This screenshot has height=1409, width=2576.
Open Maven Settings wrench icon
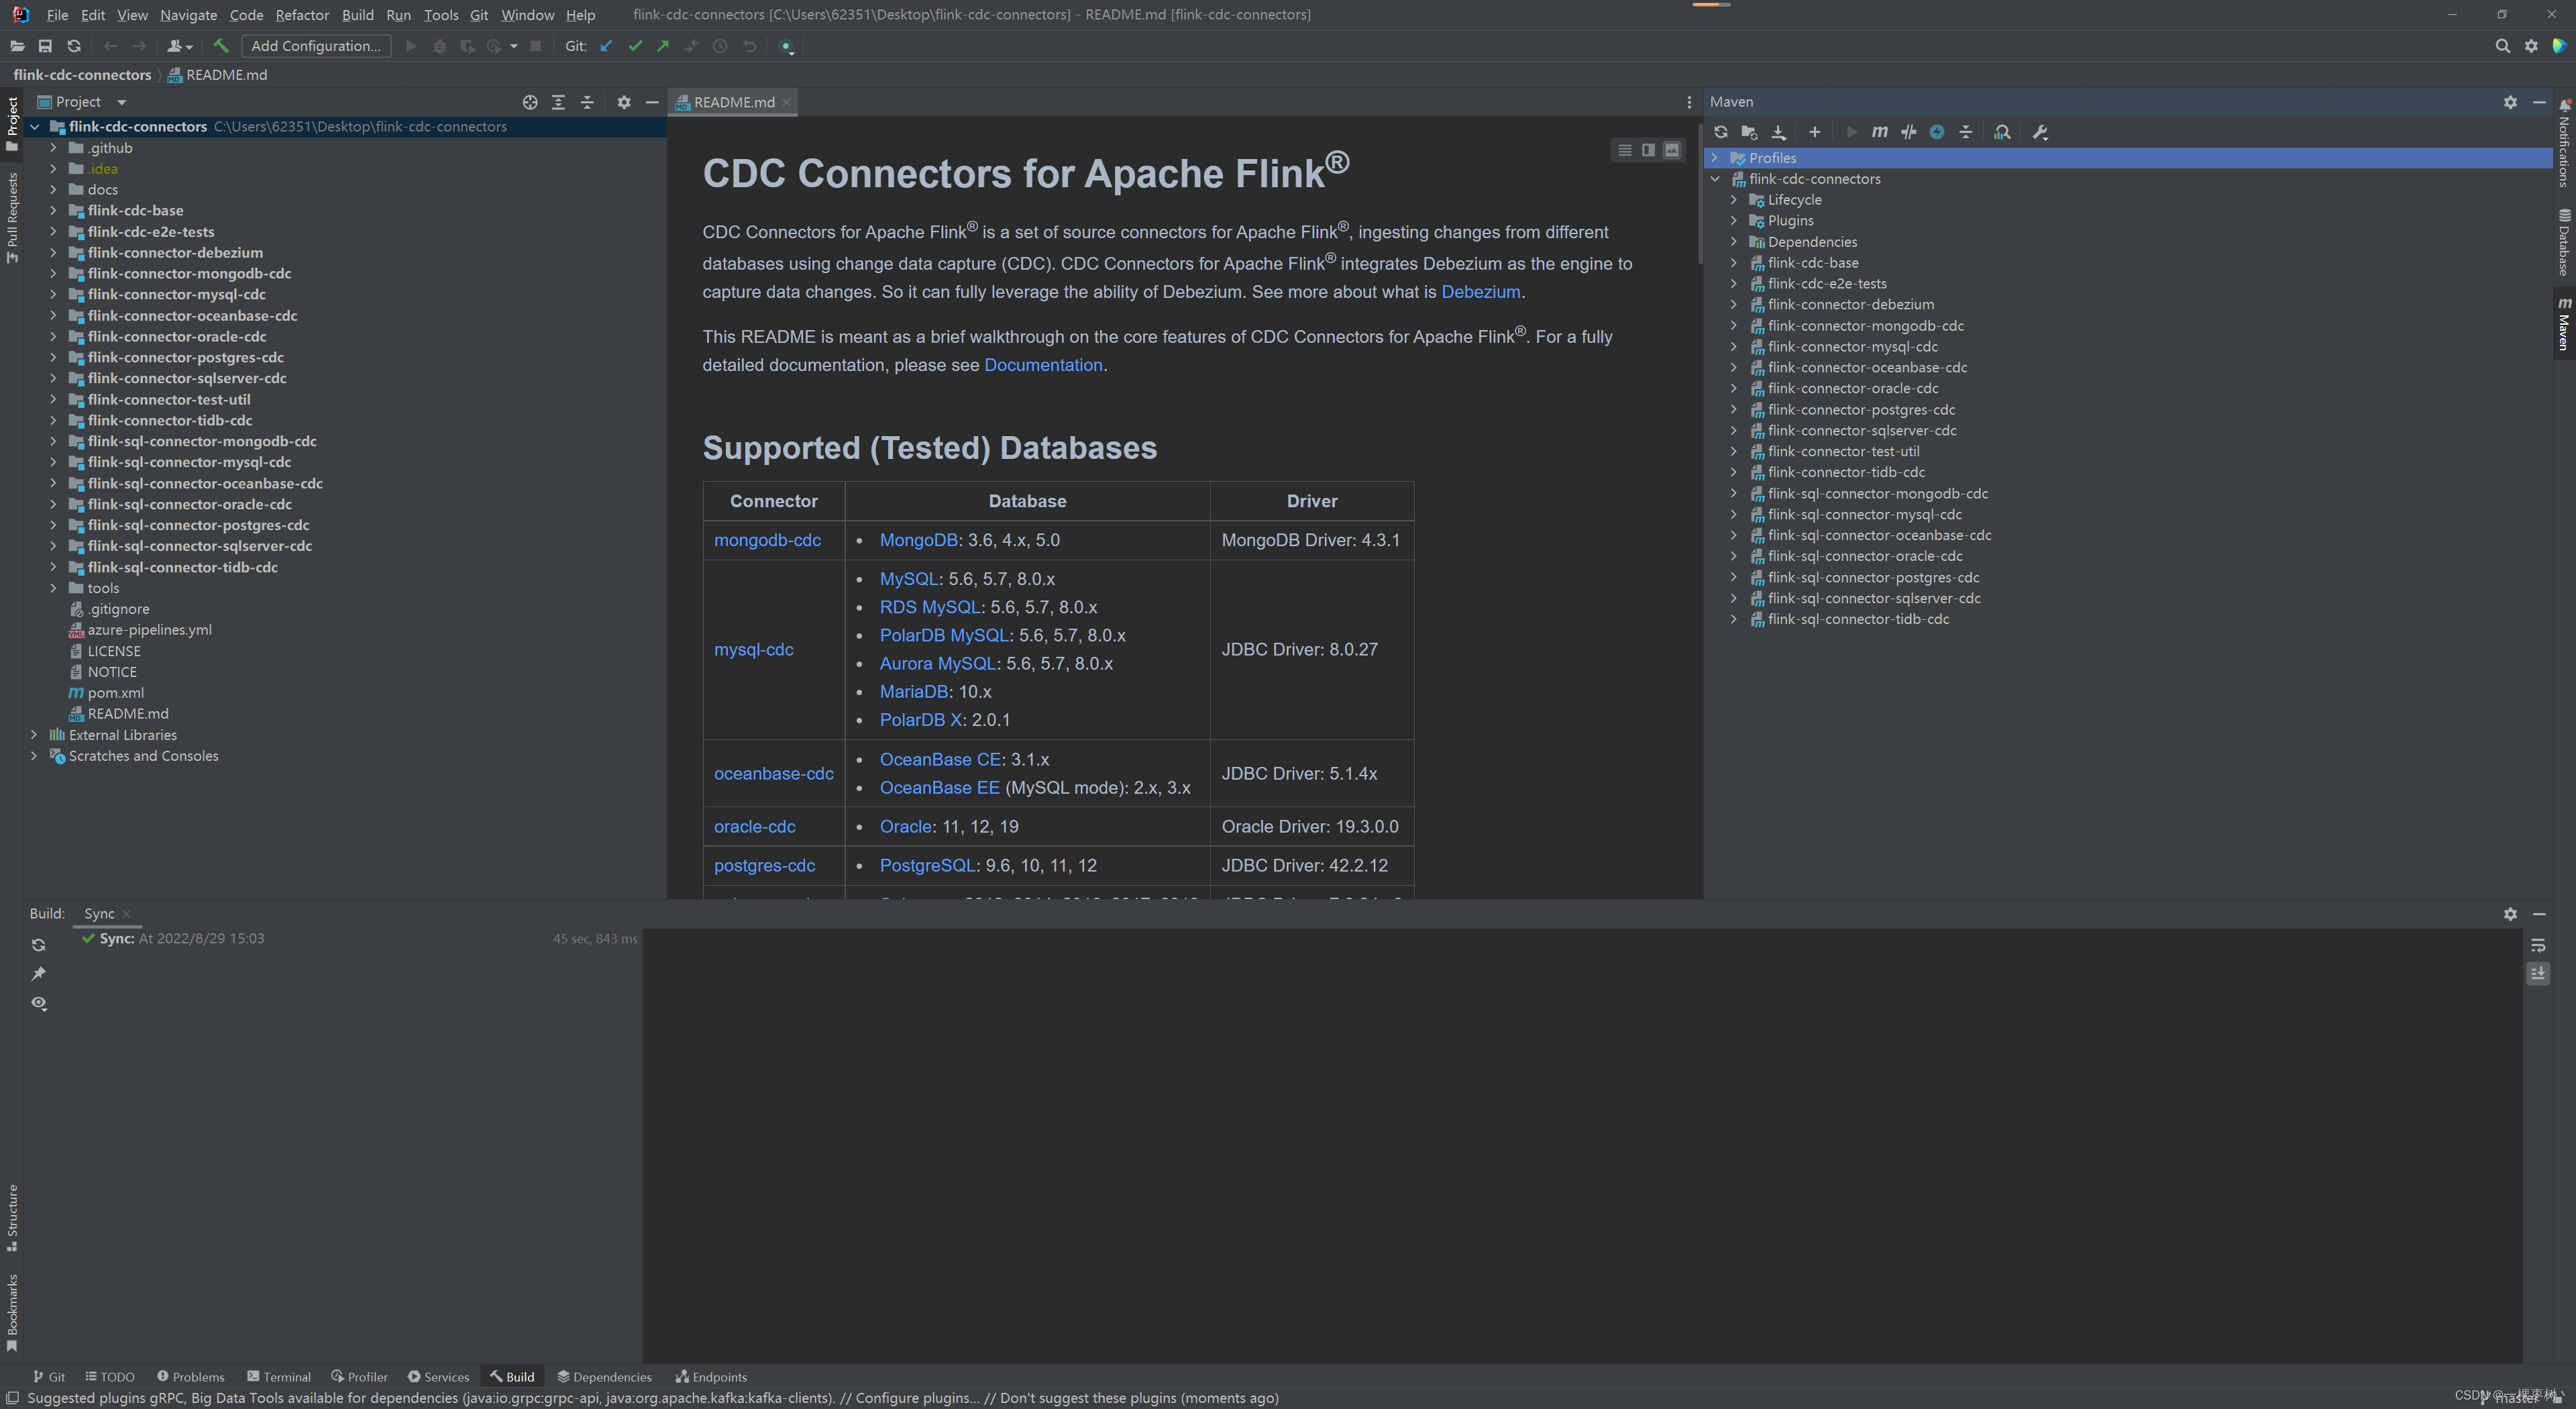pyautogui.click(x=2041, y=132)
